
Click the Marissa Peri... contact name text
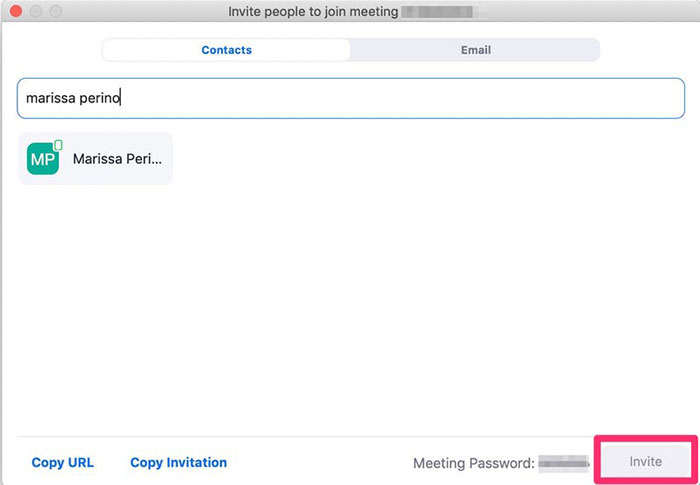pyautogui.click(x=117, y=159)
